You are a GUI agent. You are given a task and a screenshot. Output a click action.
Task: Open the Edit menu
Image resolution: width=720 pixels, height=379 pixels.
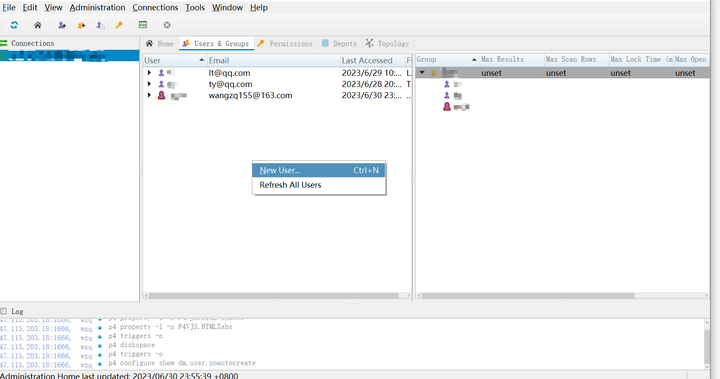30,8
